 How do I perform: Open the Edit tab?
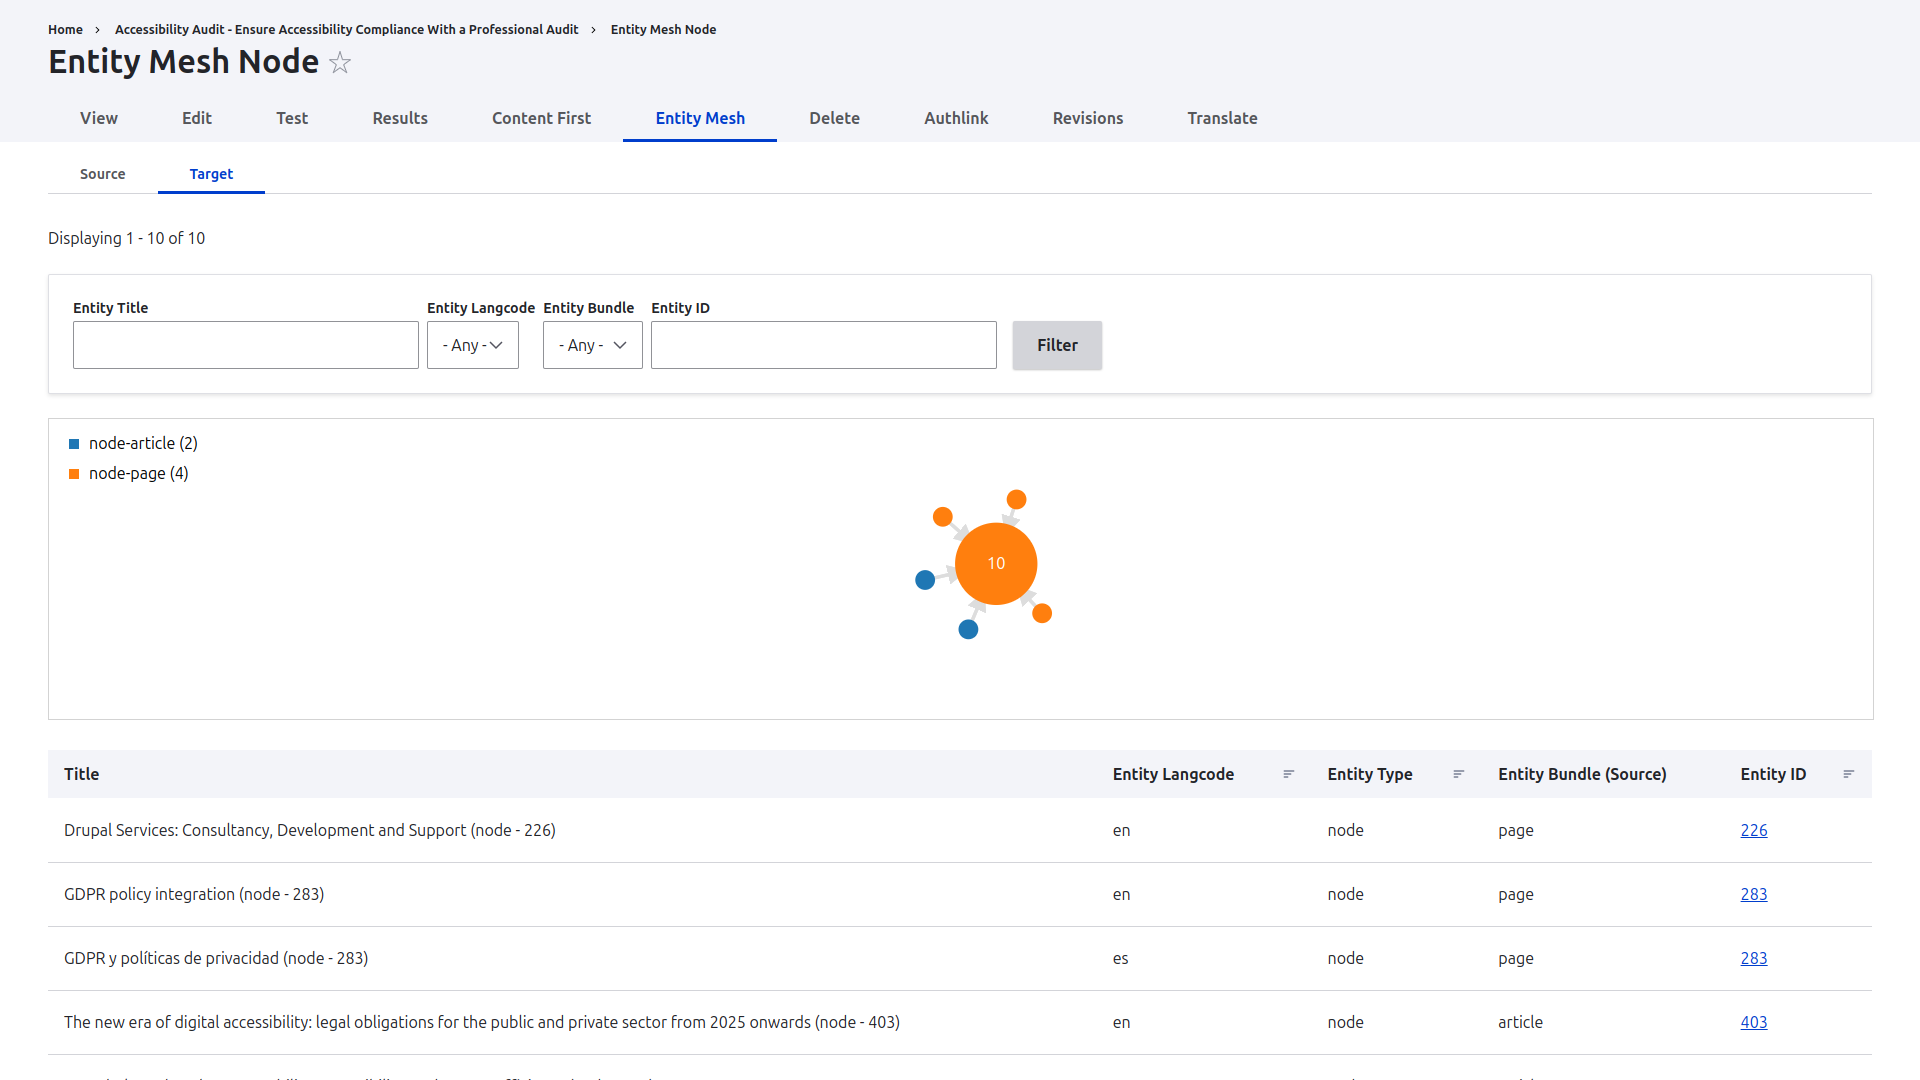pyautogui.click(x=197, y=118)
